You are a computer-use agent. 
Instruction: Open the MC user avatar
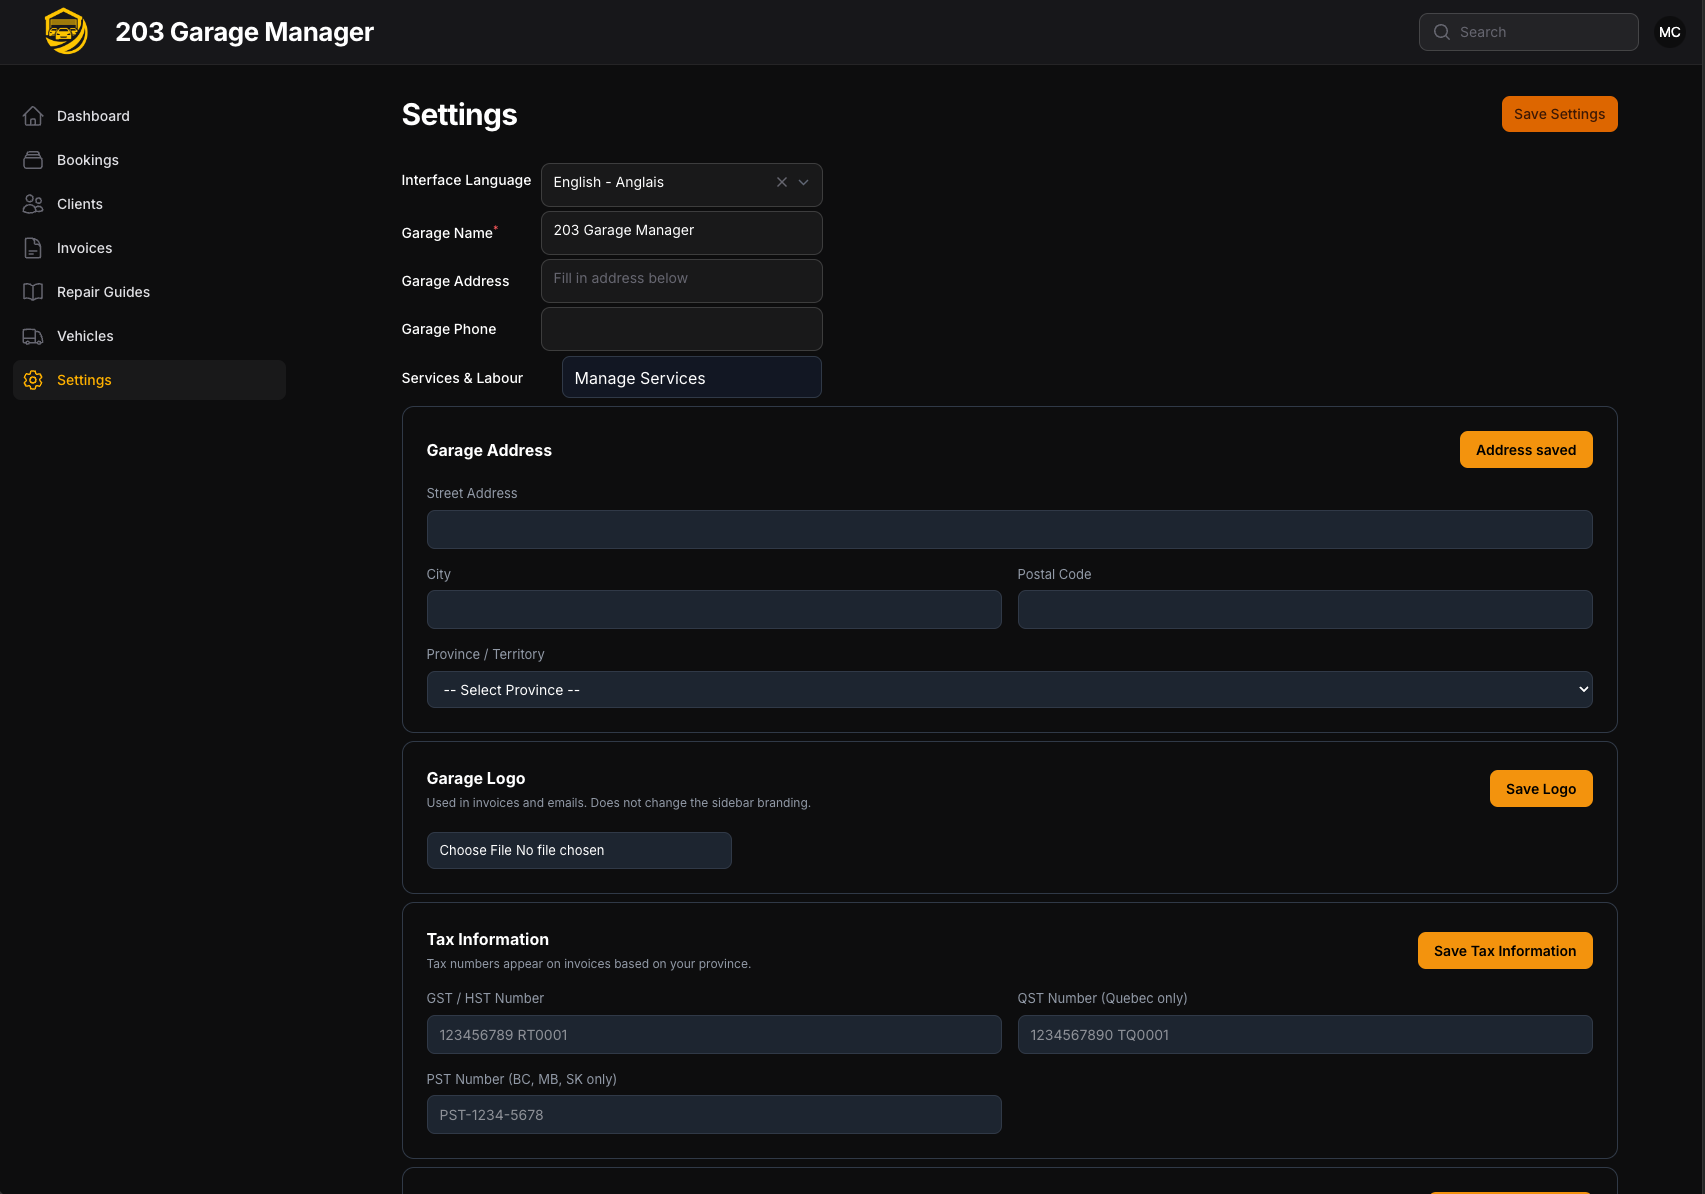[1670, 32]
